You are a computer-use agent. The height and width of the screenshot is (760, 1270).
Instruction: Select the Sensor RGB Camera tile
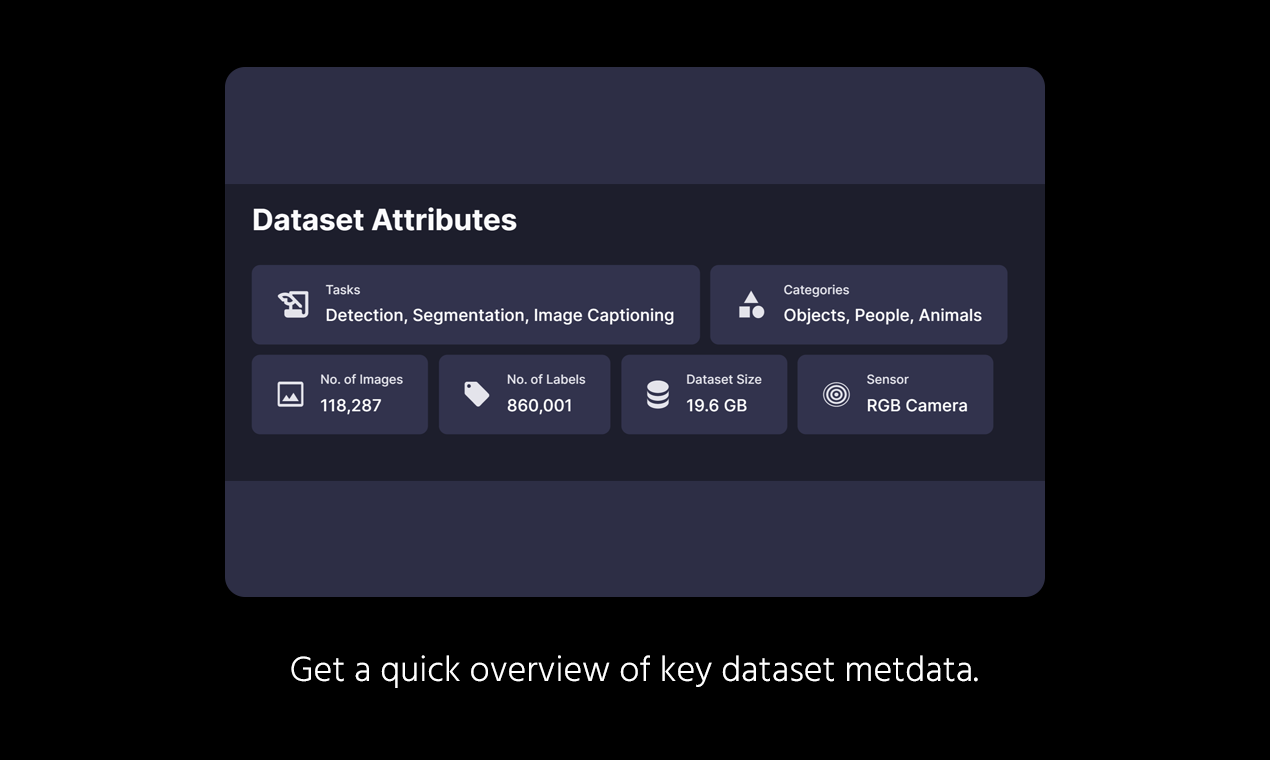click(894, 394)
